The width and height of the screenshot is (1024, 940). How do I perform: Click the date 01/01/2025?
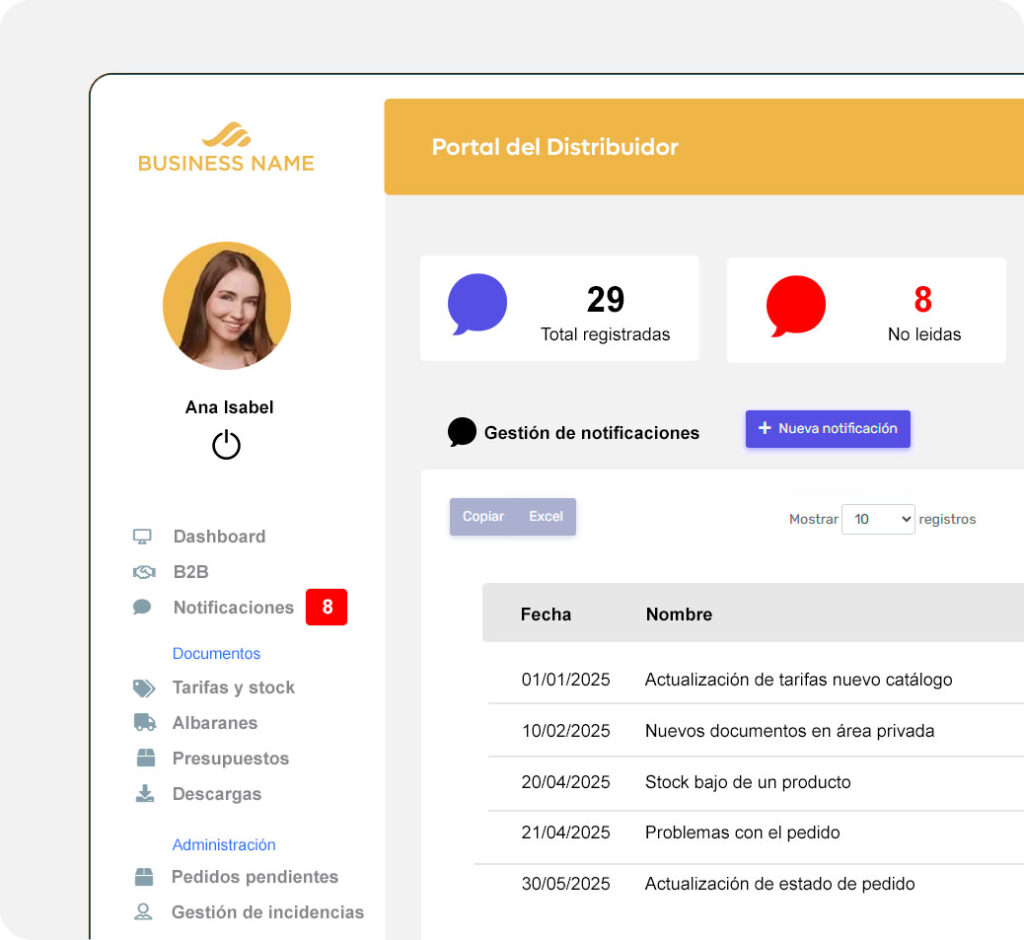pos(566,679)
